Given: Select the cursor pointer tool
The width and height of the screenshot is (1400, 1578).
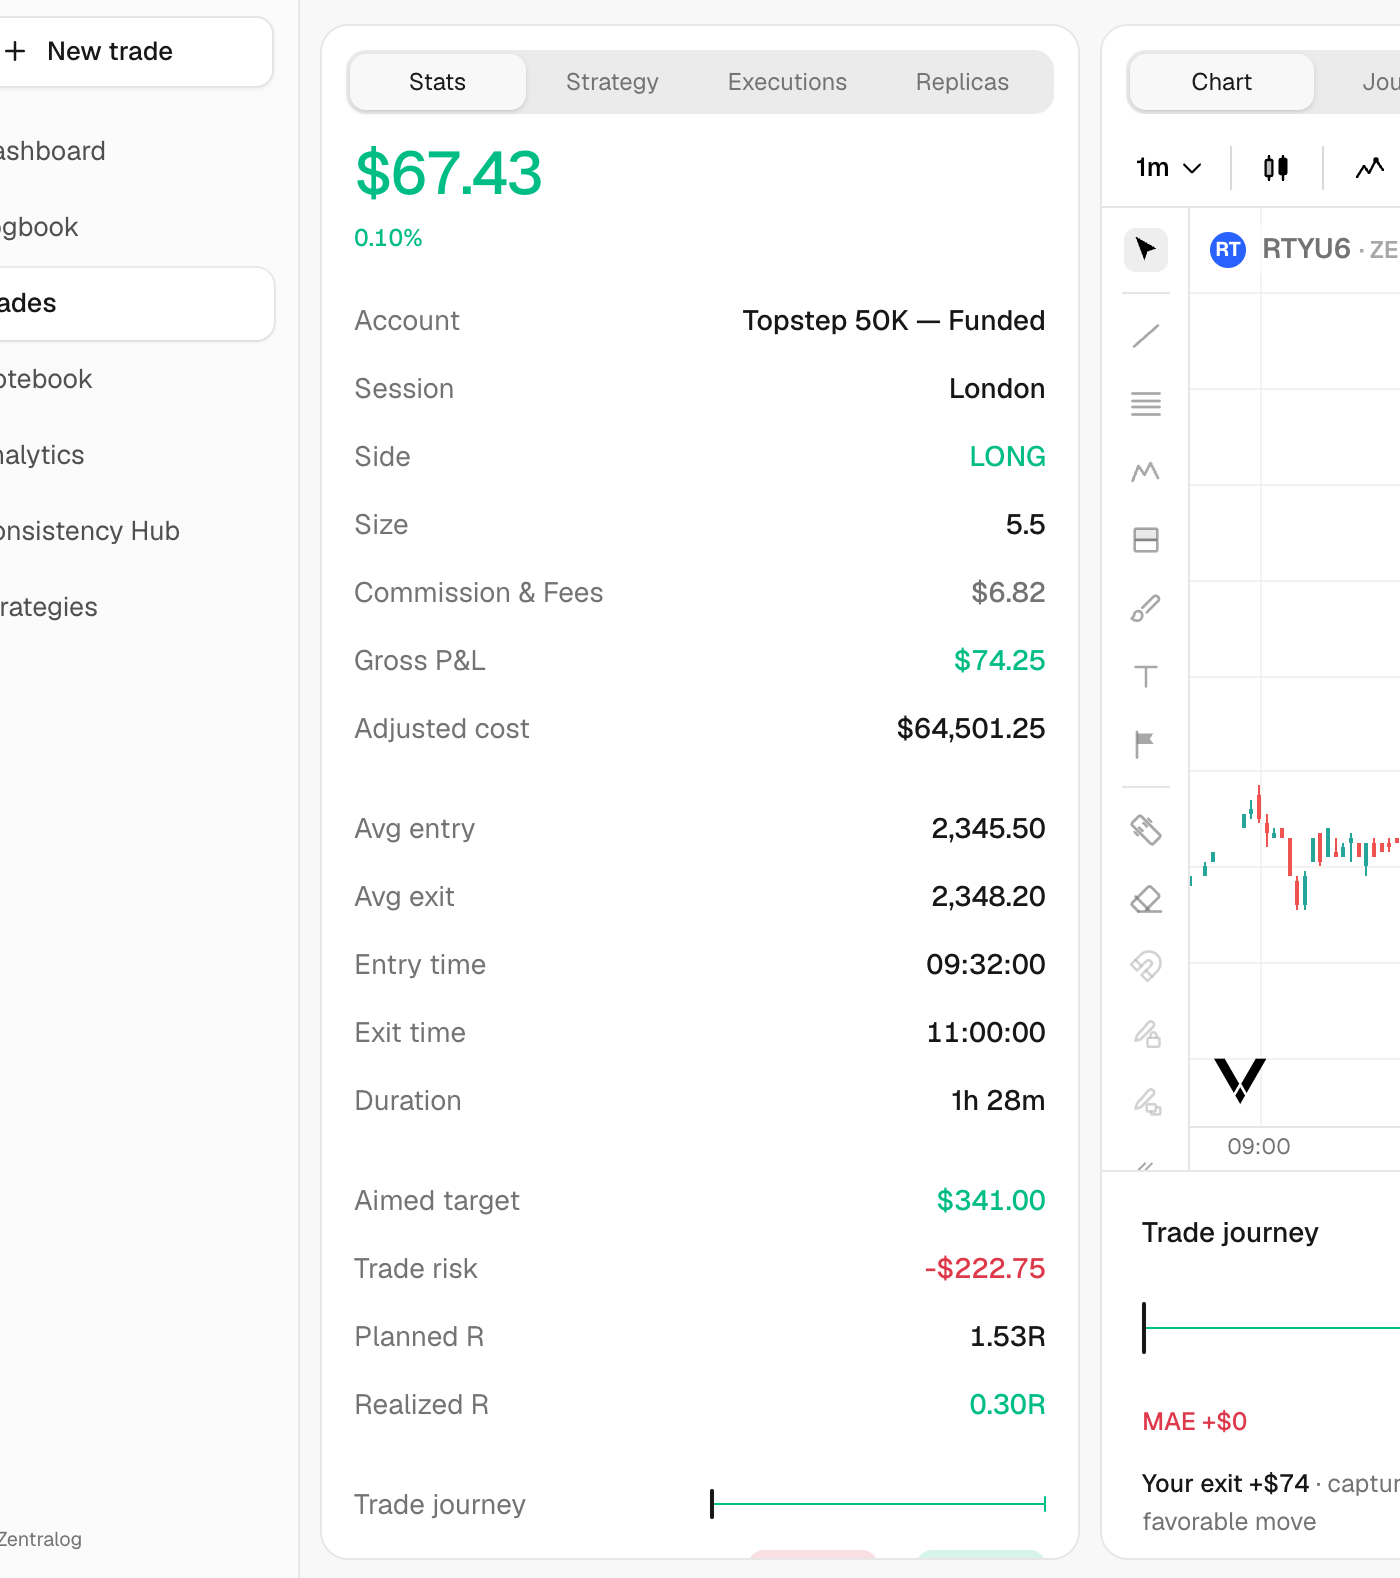Looking at the screenshot, I should pyautogui.click(x=1146, y=249).
